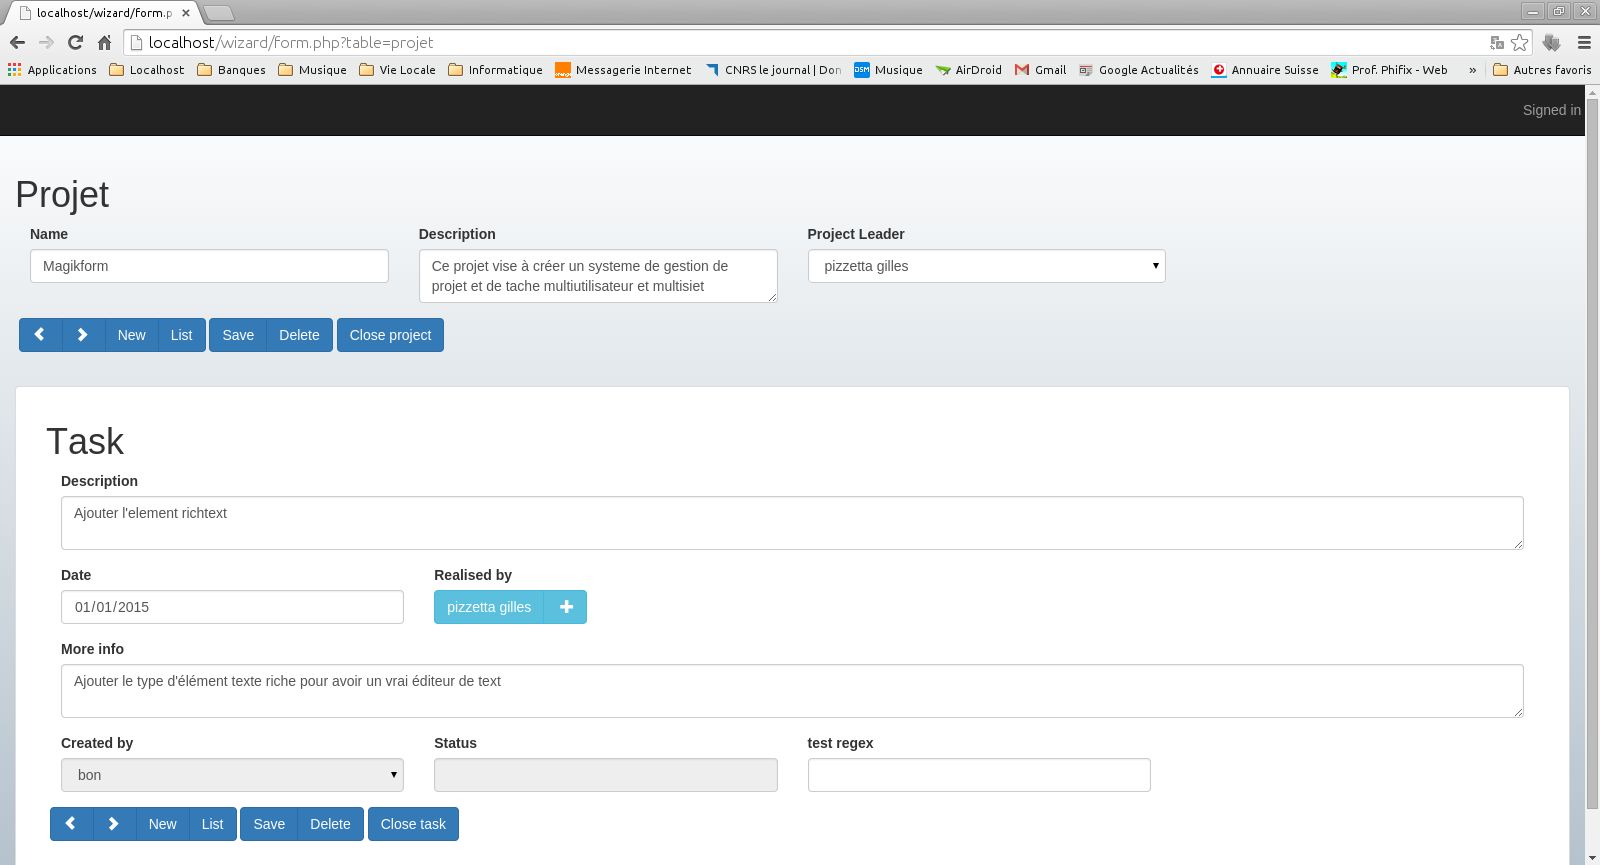
Task: Open the Chrome hamburger menu
Action: point(1584,42)
